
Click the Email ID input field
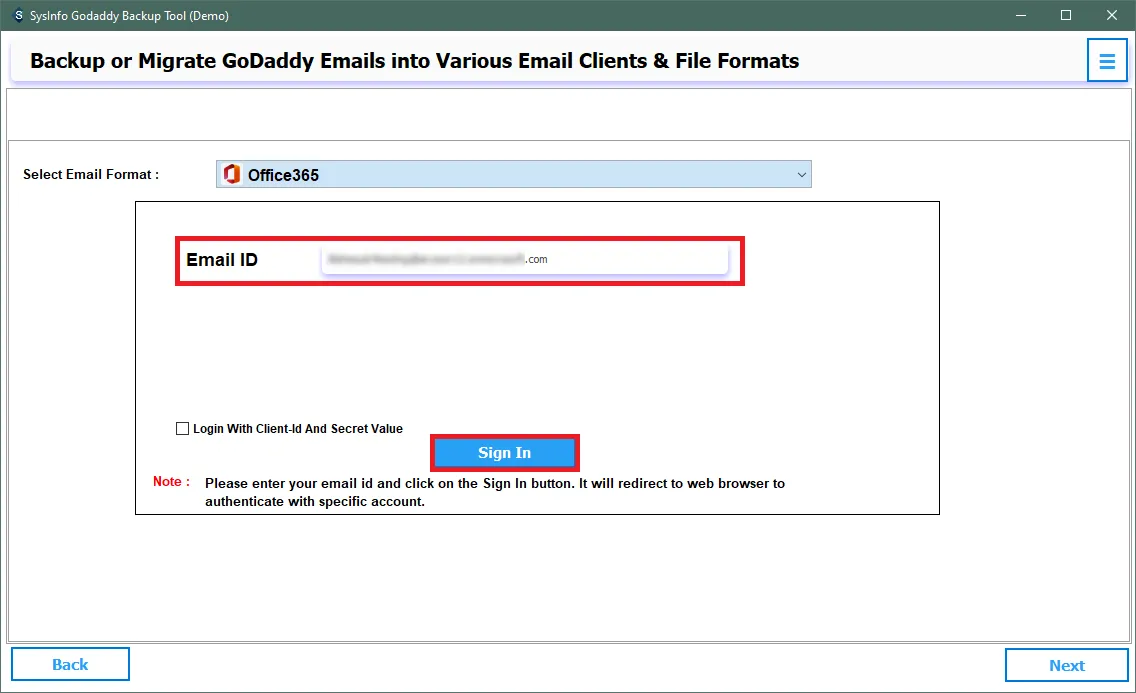[x=525, y=259]
